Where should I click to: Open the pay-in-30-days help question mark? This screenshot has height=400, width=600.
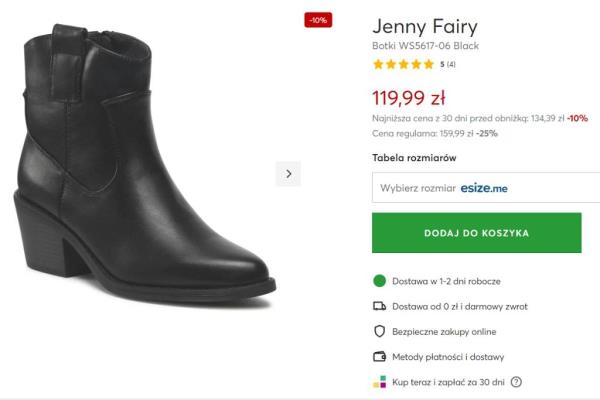tap(516, 381)
